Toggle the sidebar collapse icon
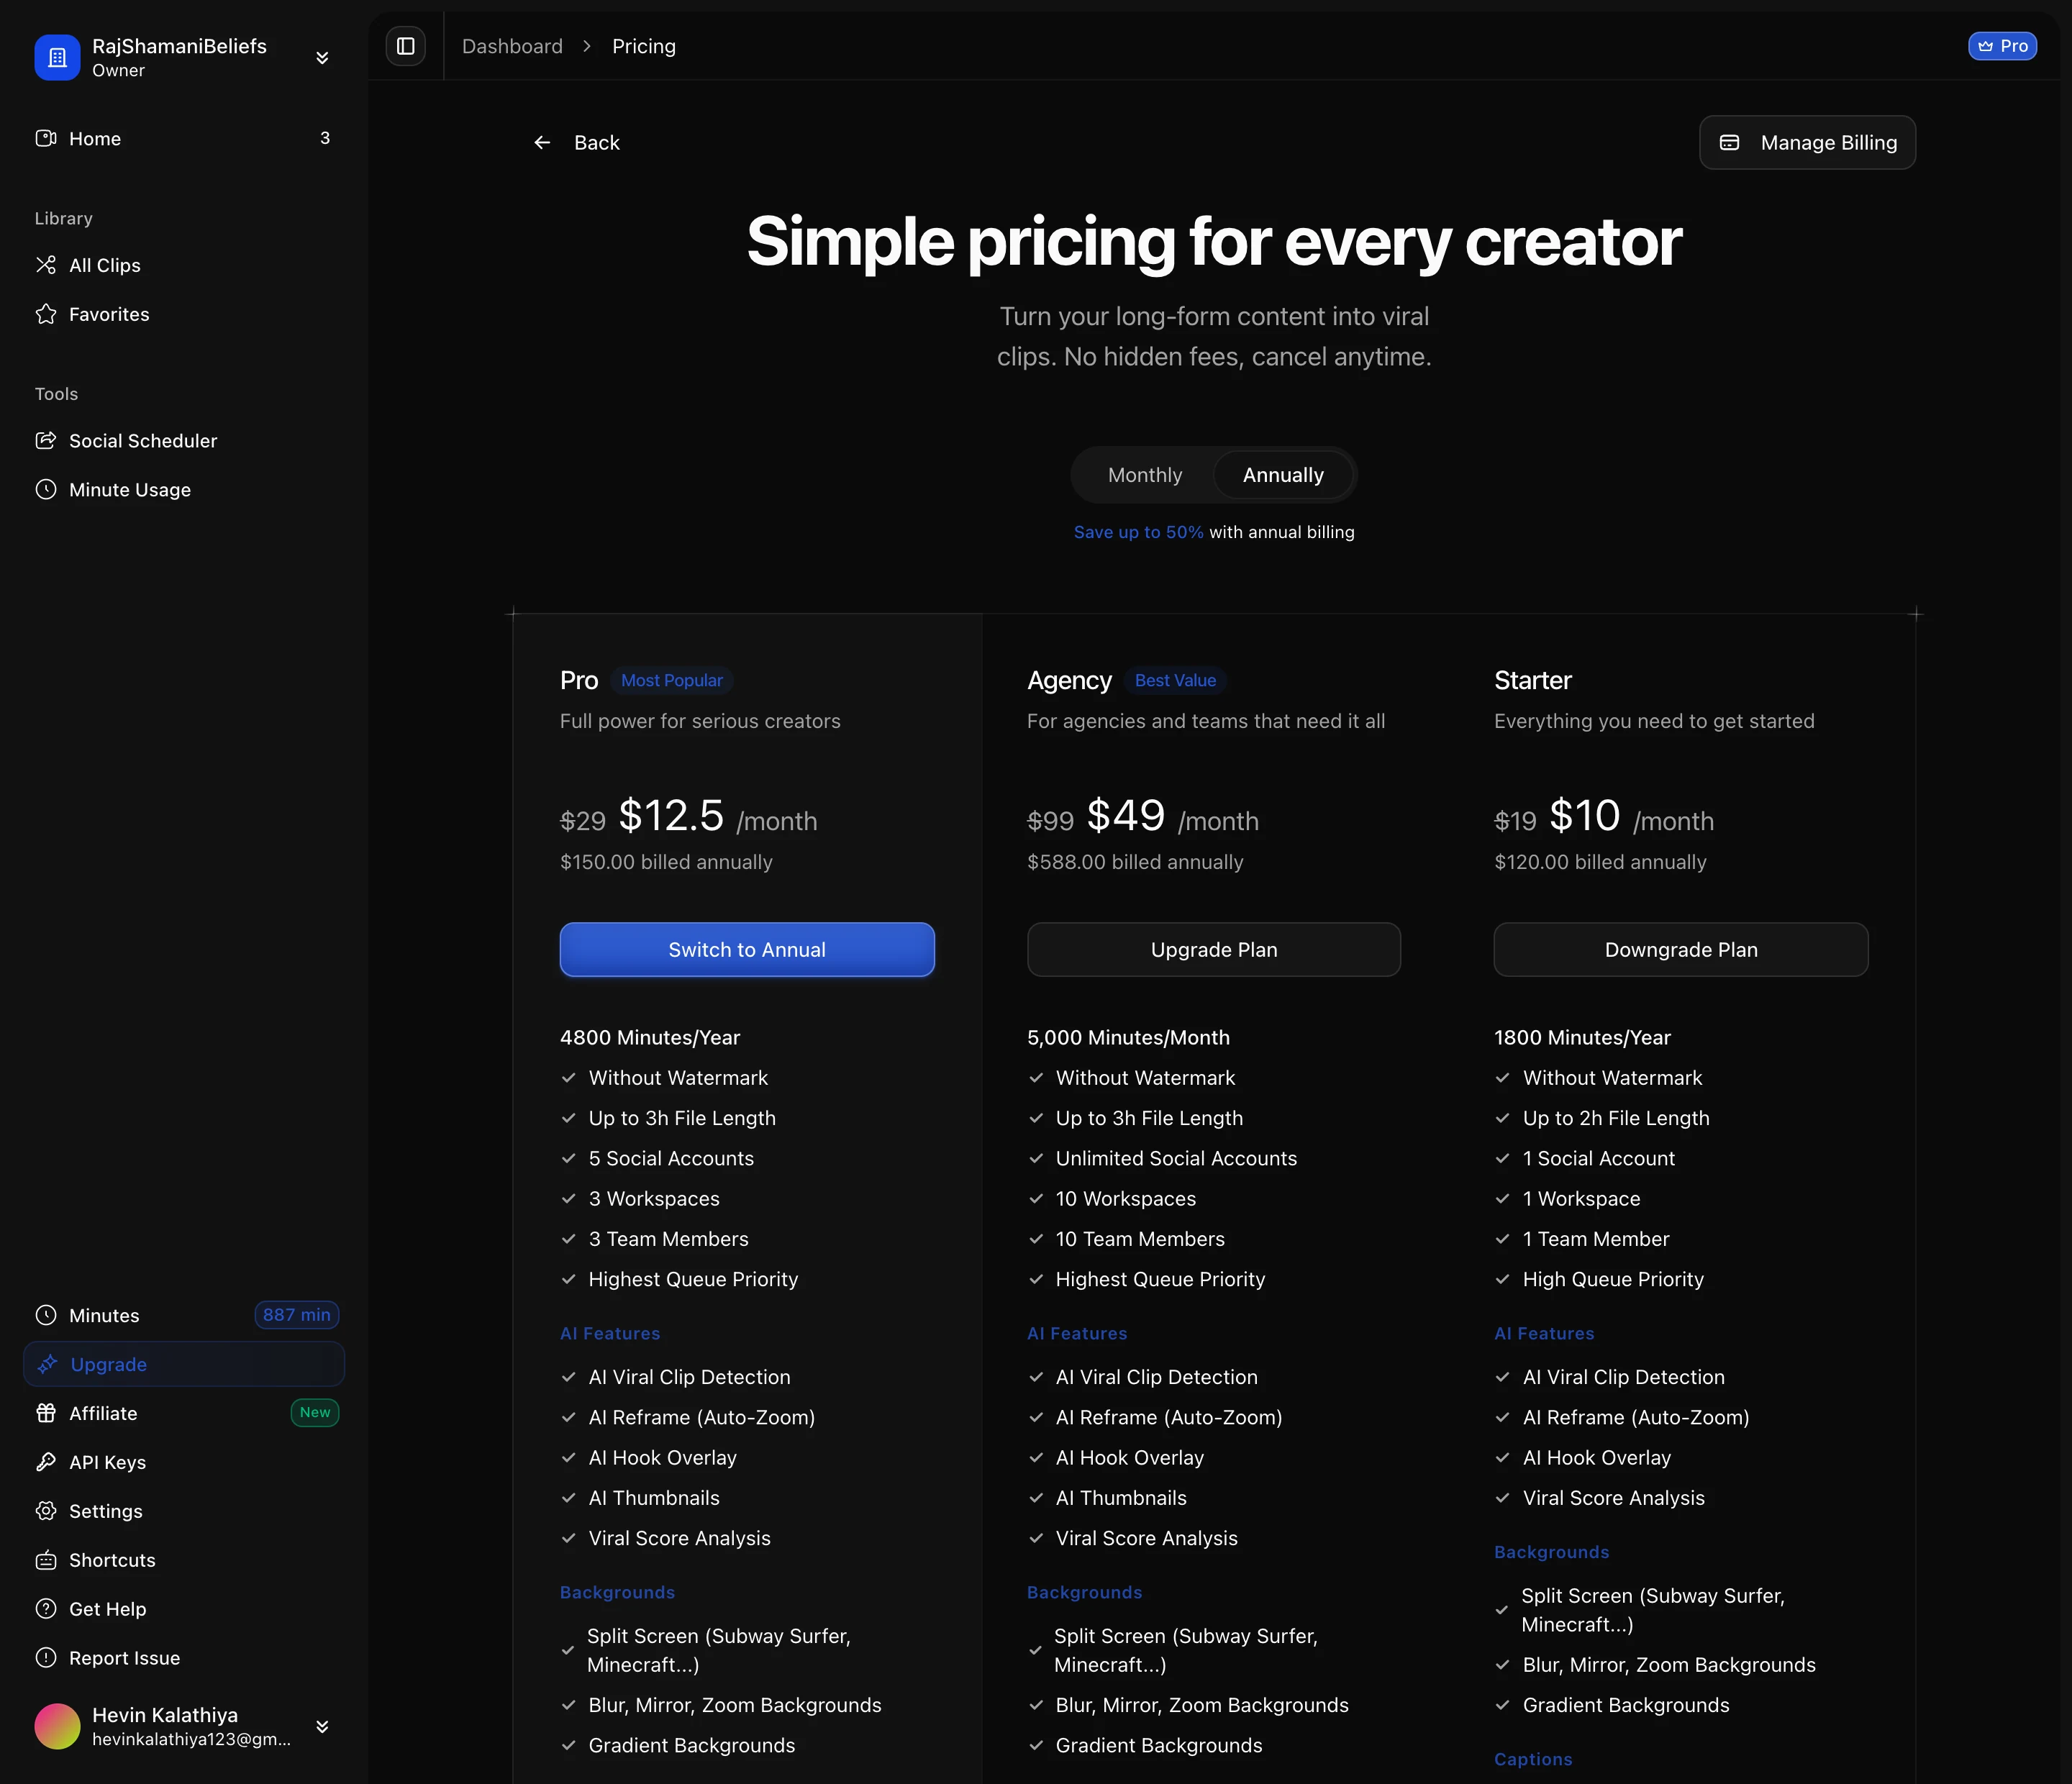Screen dimensions: 2072x1784 [x=406, y=46]
